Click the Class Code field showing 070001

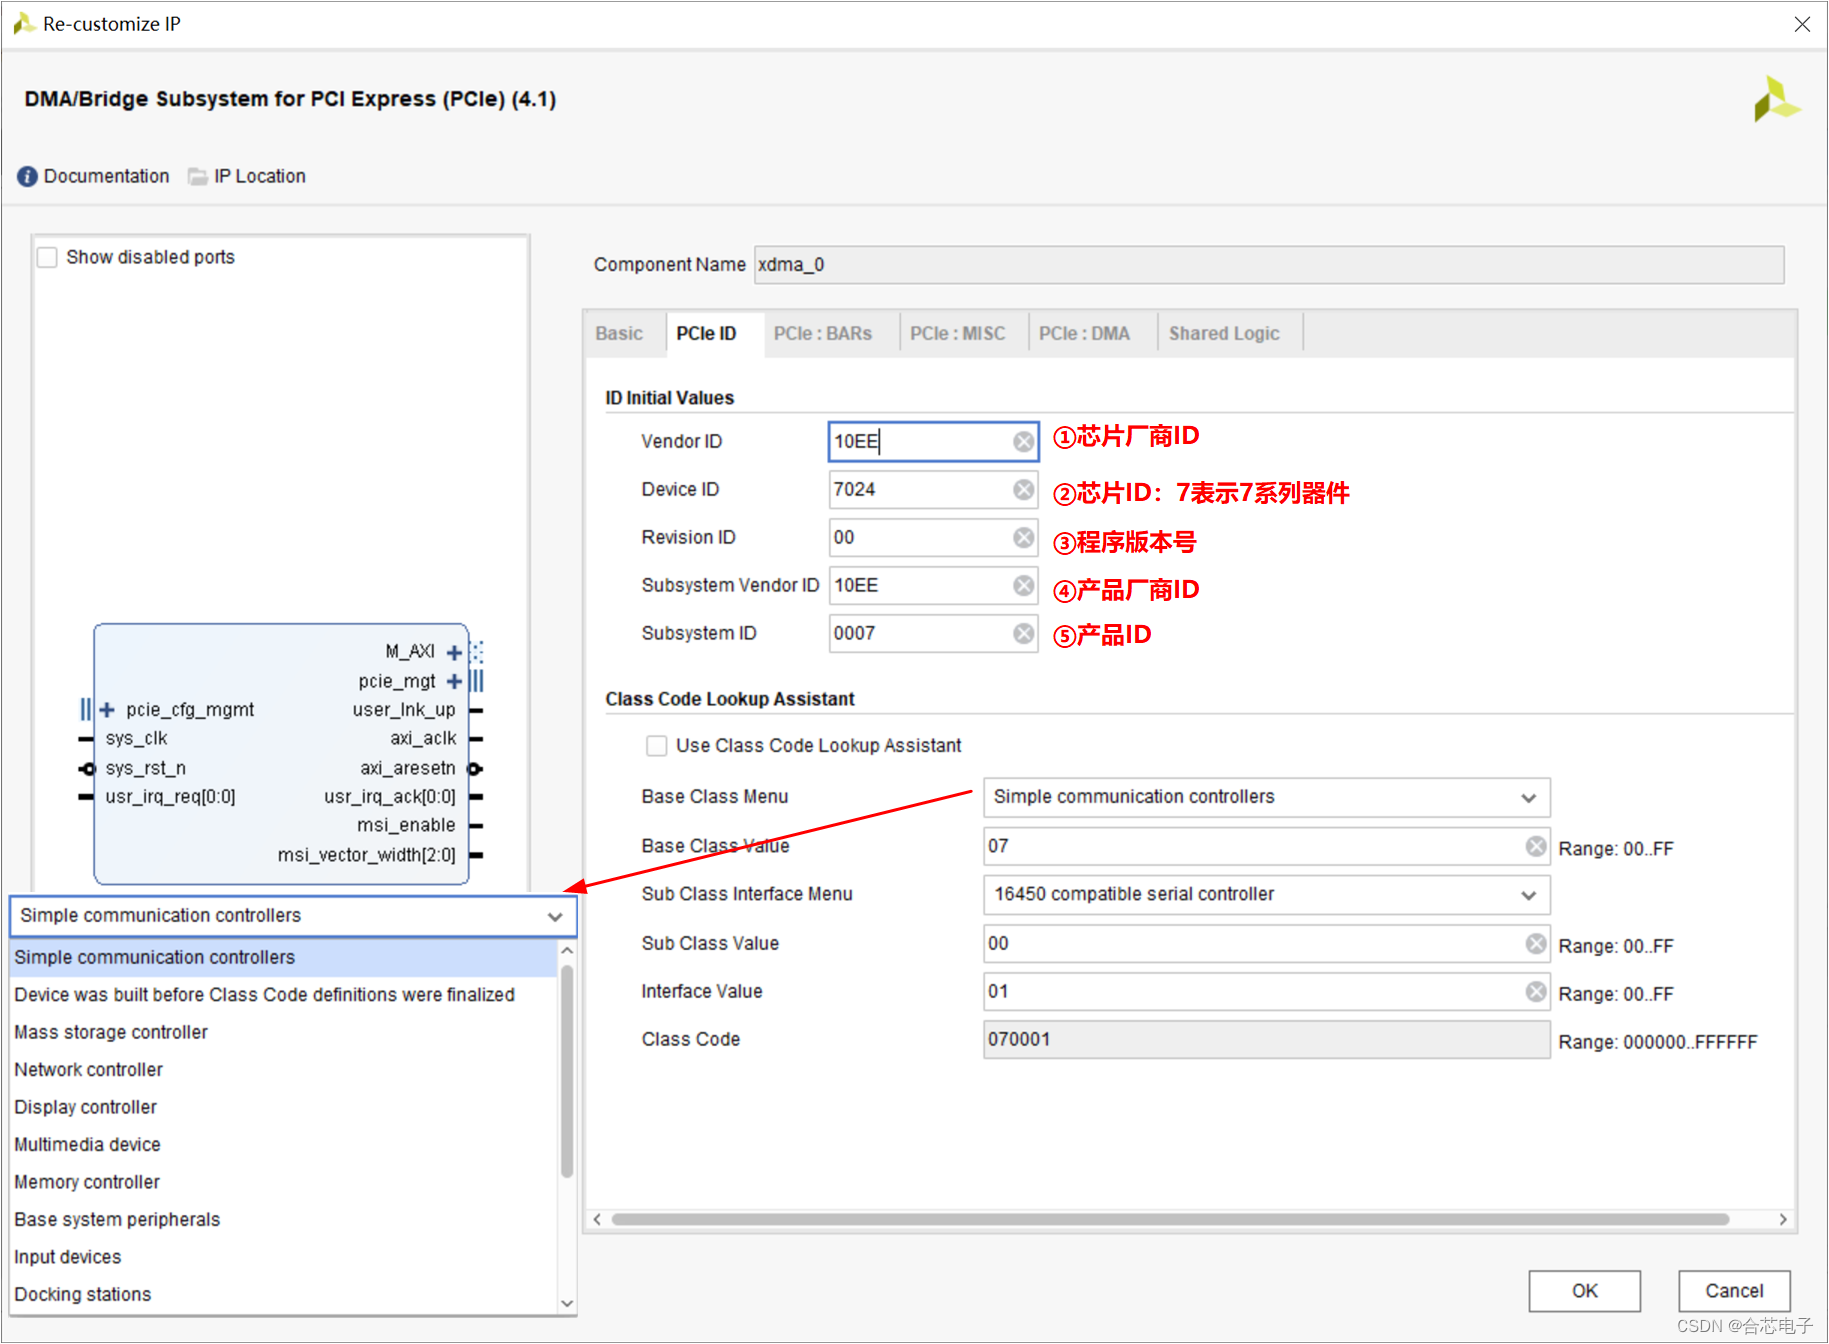click(x=1266, y=1040)
